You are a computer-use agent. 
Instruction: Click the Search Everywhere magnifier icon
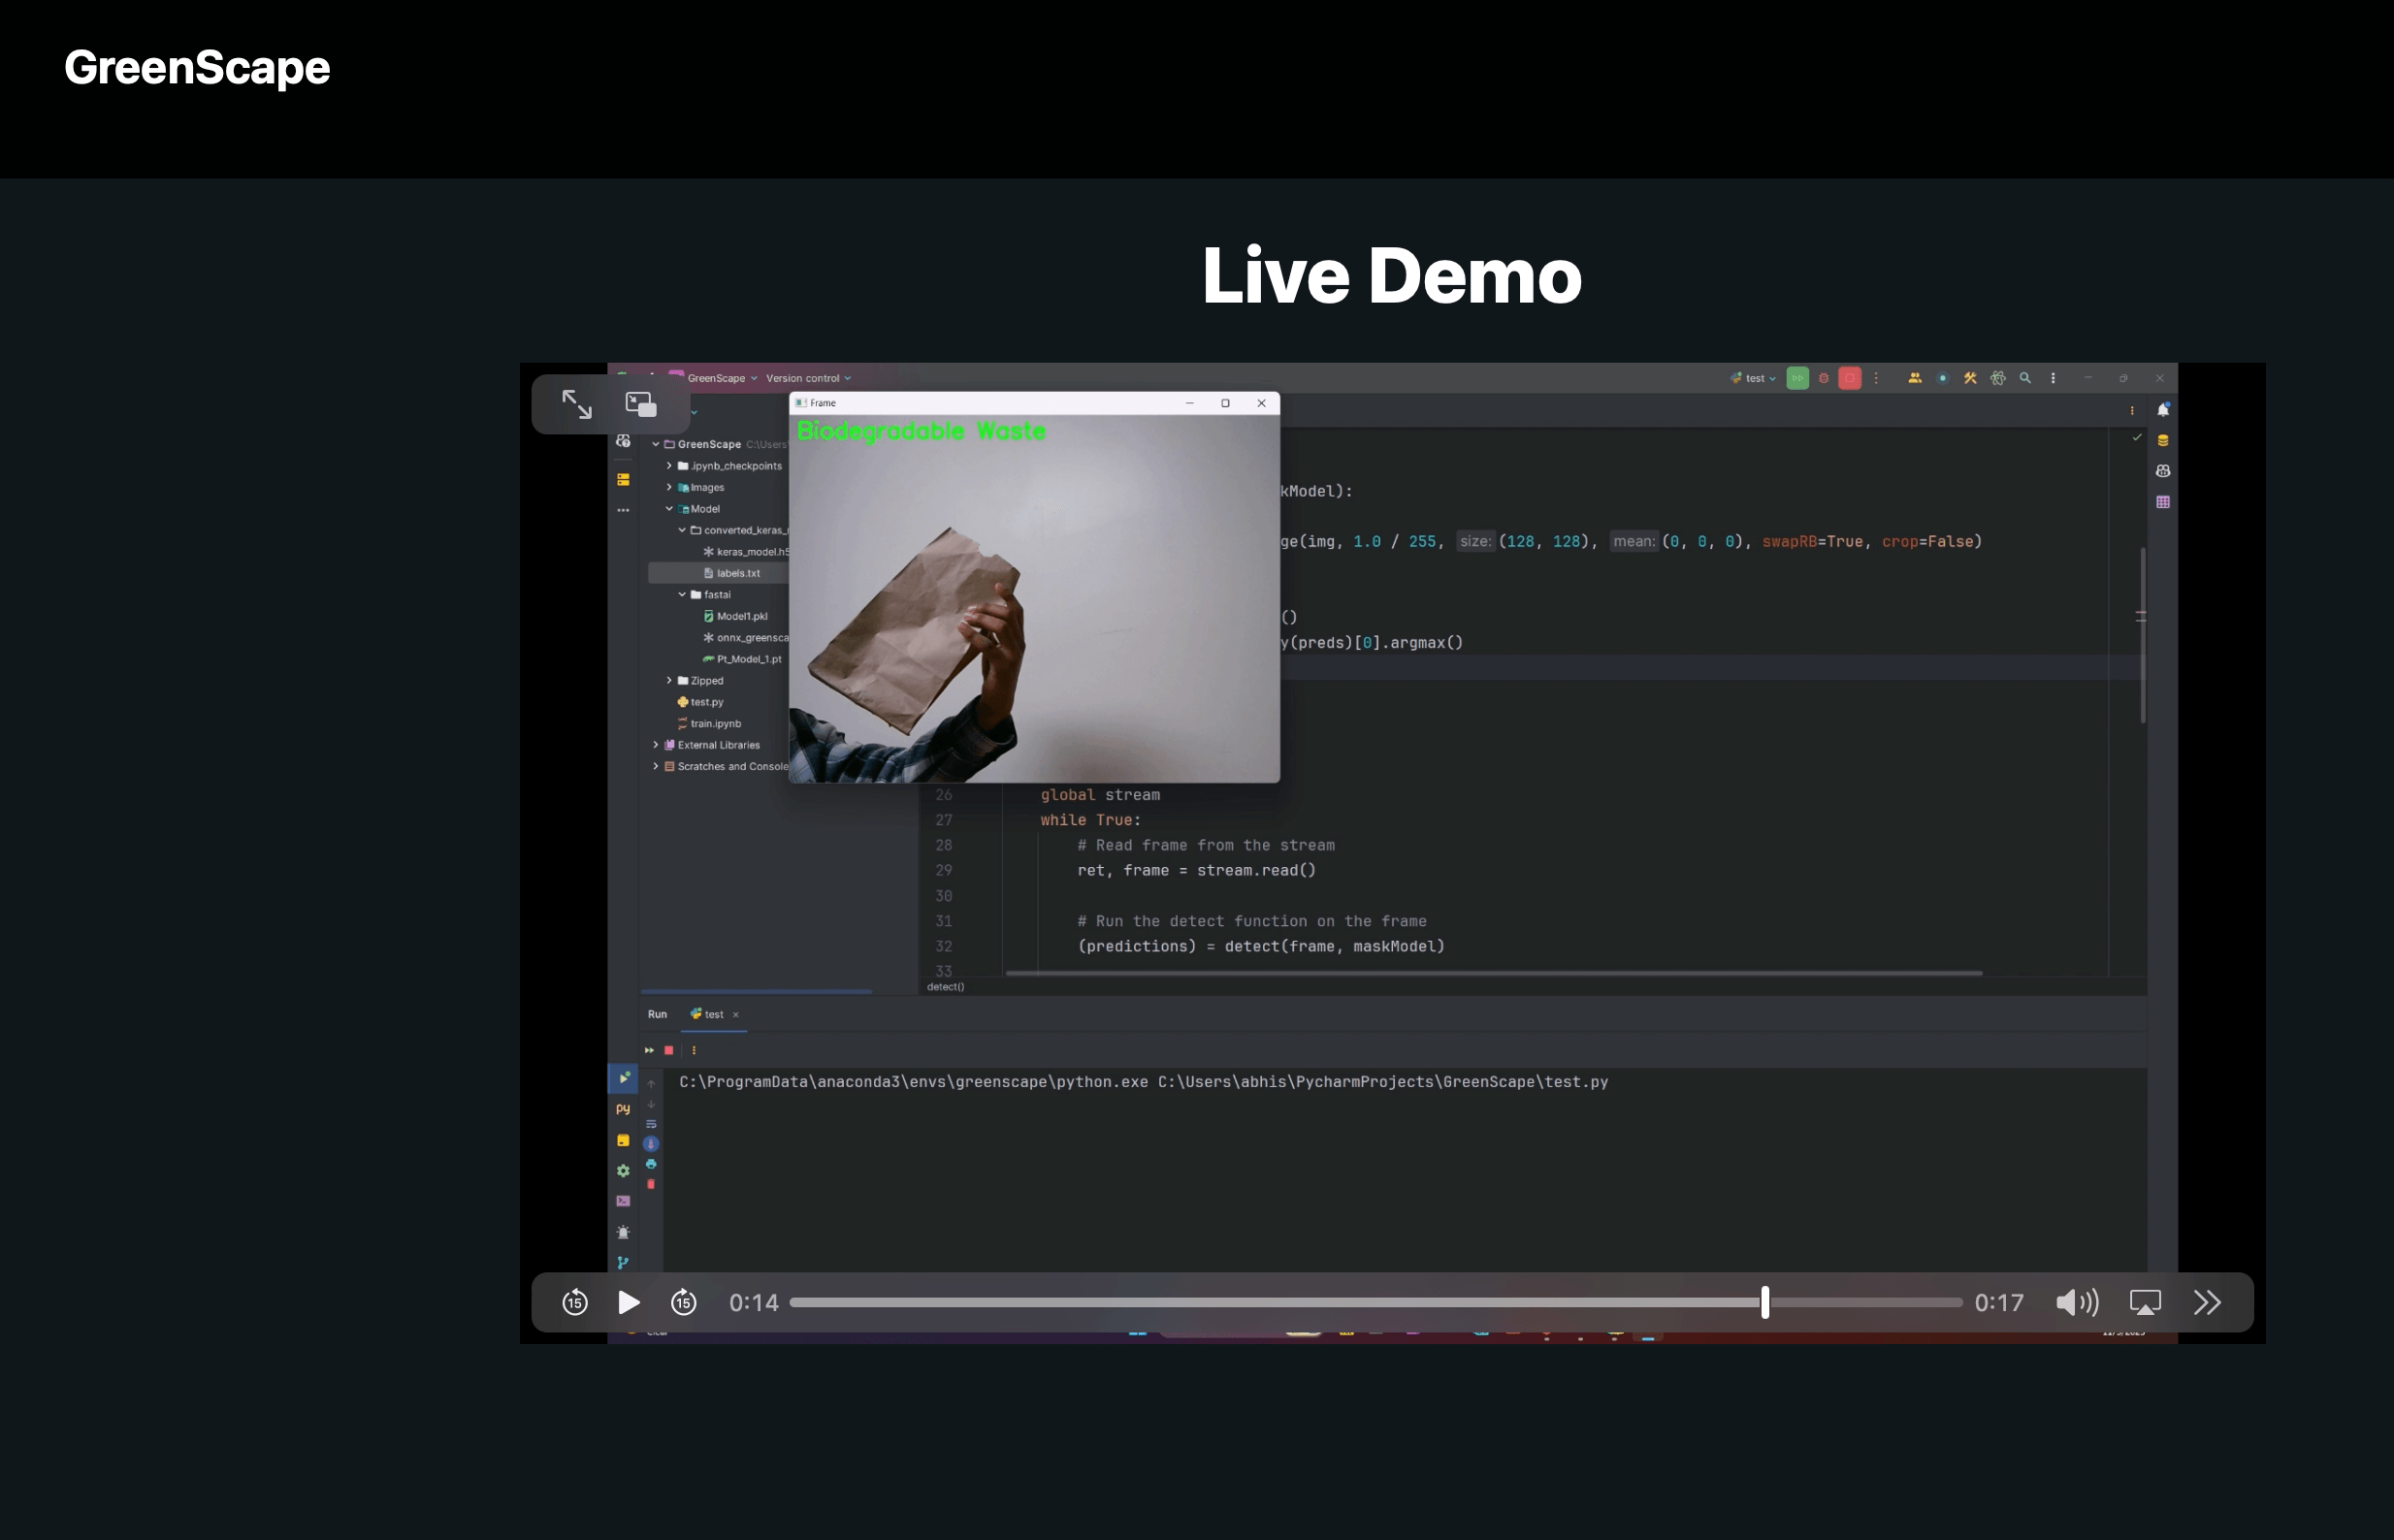tap(2025, 378)
